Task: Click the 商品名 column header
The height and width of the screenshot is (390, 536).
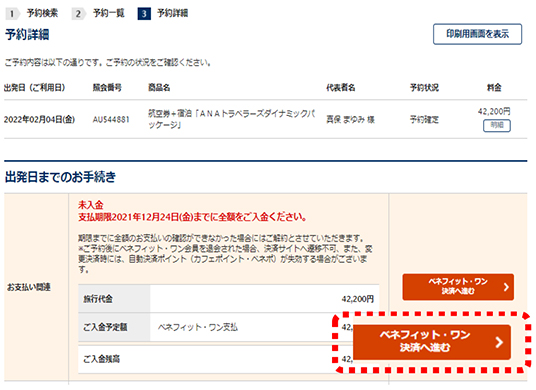Action: (x=159, y=88)
